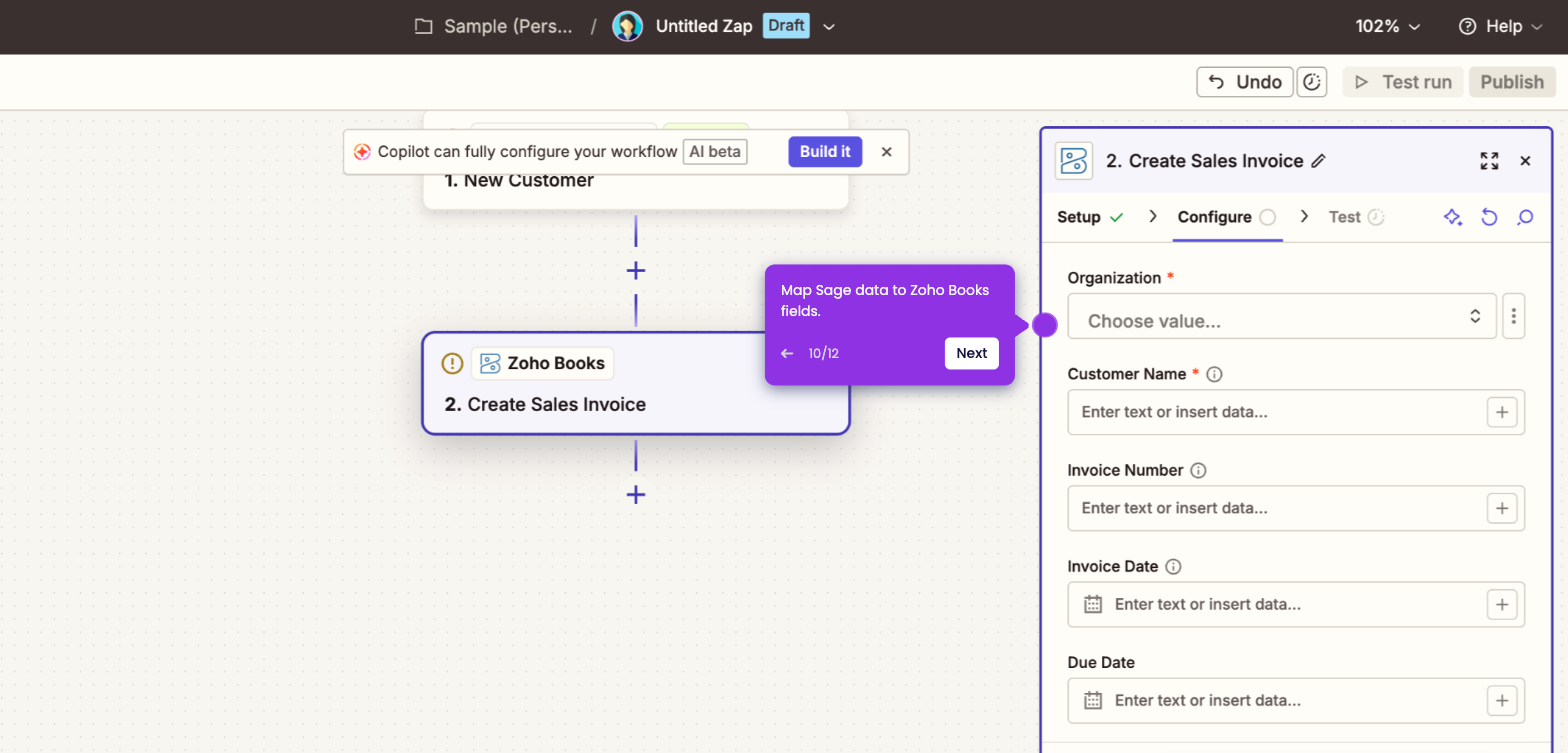Insert data into Customer Name with plus
1568x753 pixels.
point(1502,412)
